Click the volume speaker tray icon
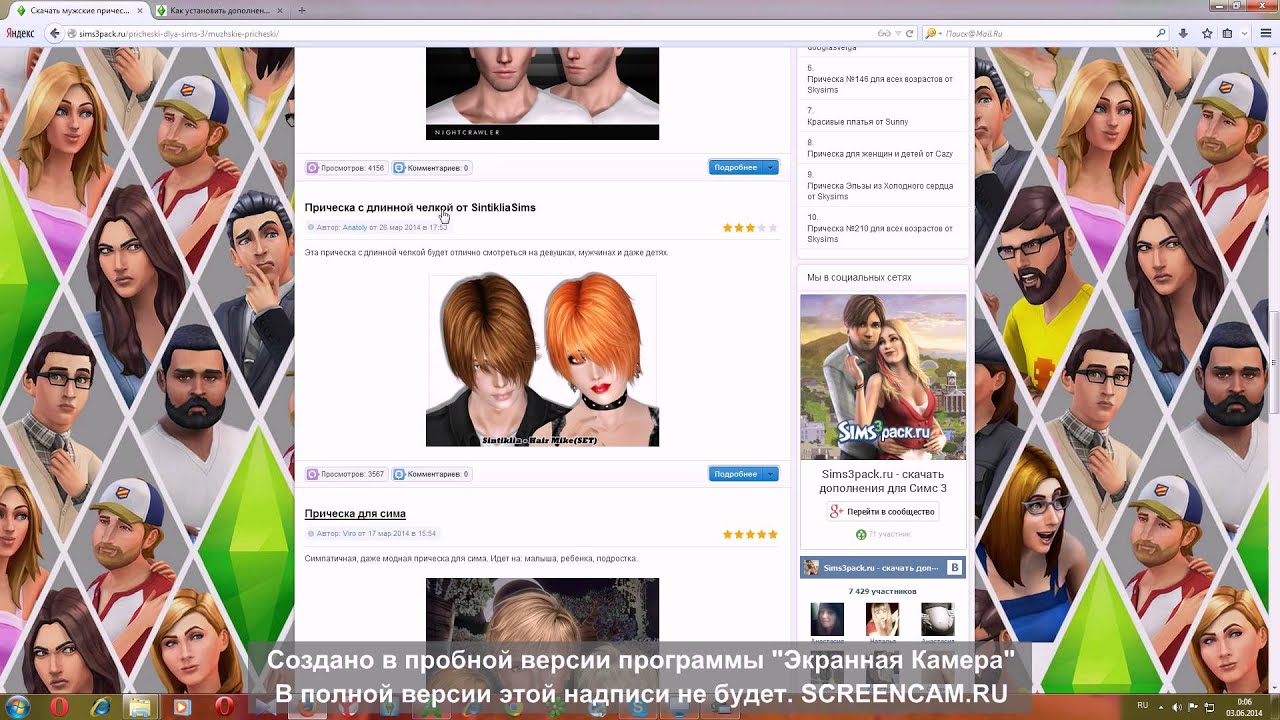 tap(1177, 707)
